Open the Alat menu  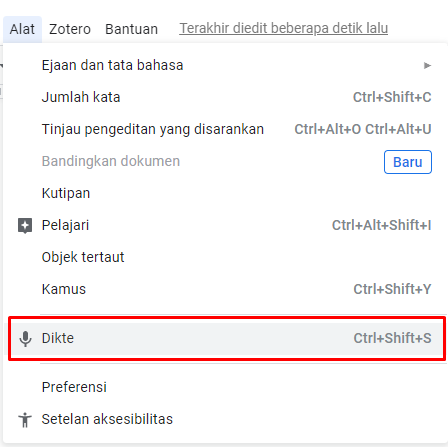pos(22,29)
